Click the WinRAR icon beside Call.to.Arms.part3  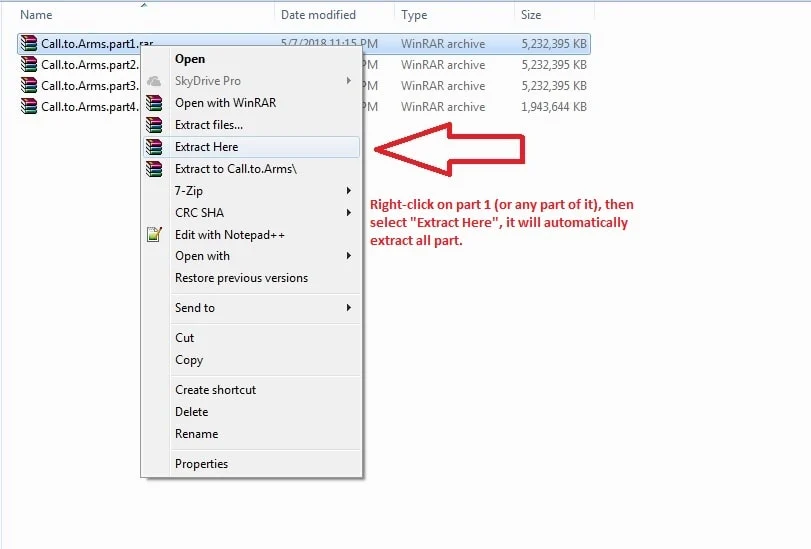[29, 86]
